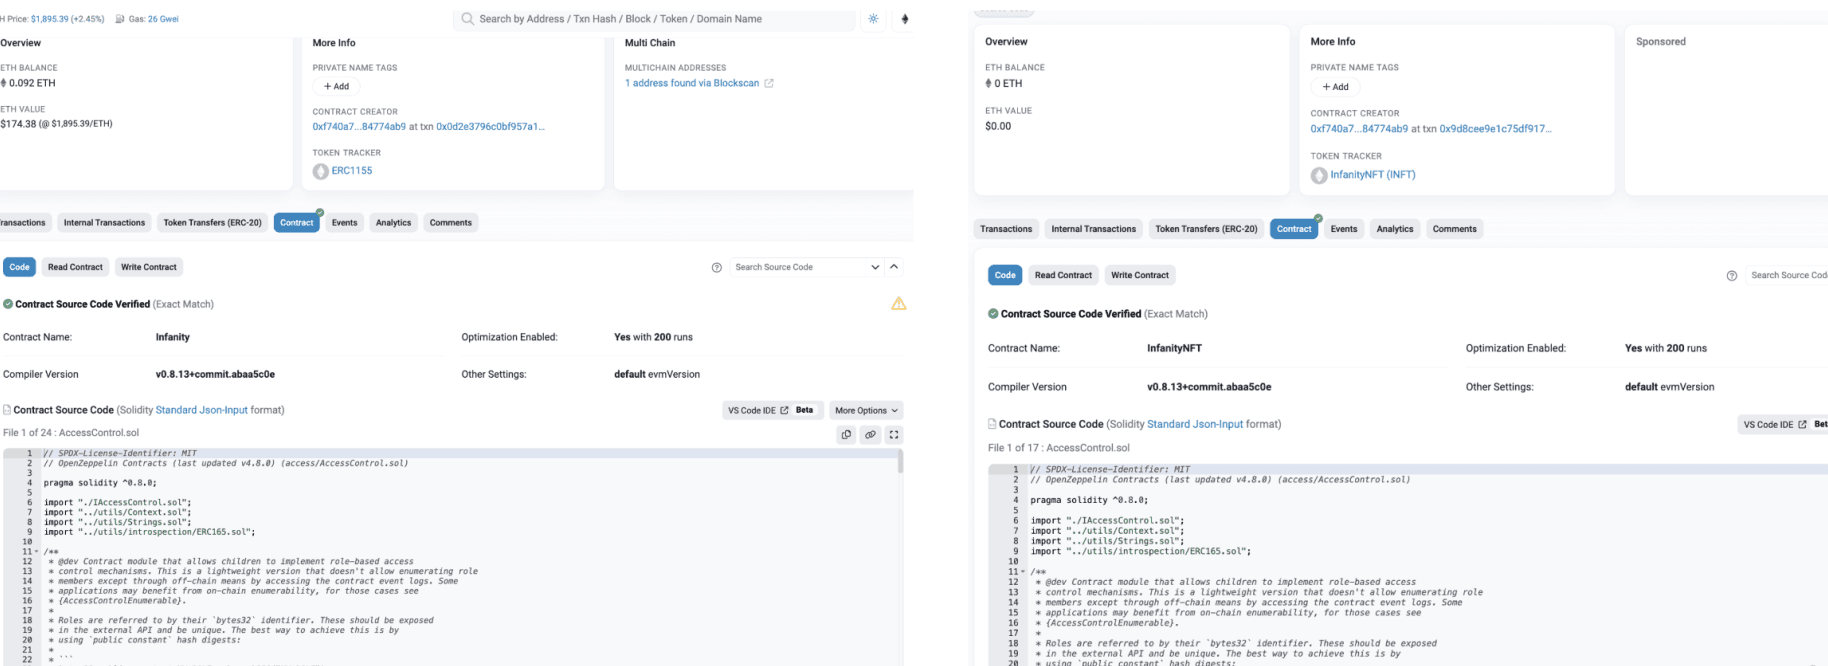The width and height of the screenshot is (1828, 666).
Task: Click the permalink chain icon above the code
Action: (870, 435)
